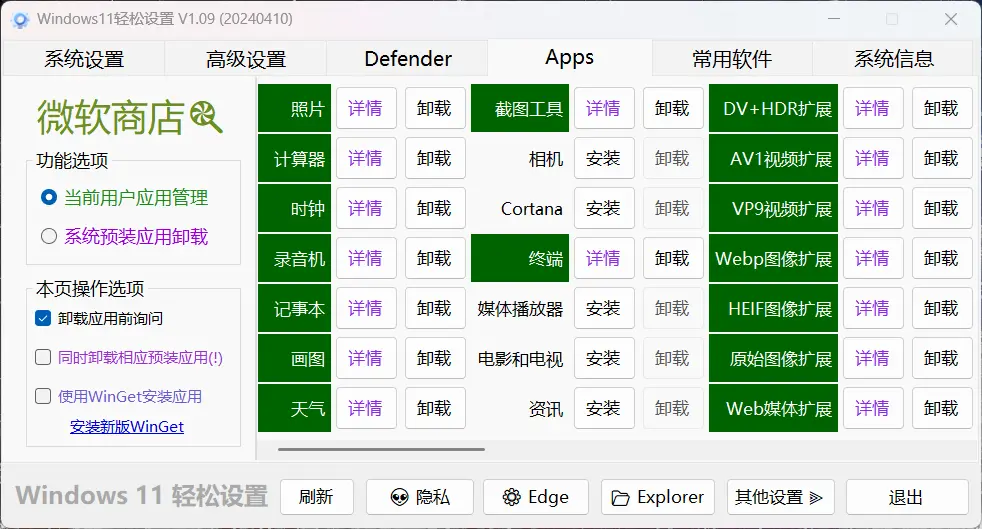Select the Apps tab
Image resolution: width=982 pixels, height=529 pixels.
(x=569, y=58)
